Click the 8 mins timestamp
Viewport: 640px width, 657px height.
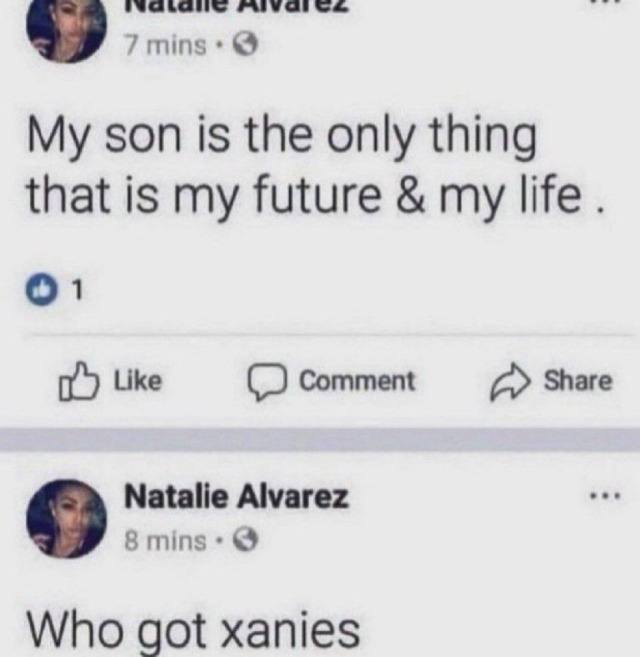(164, 542)
